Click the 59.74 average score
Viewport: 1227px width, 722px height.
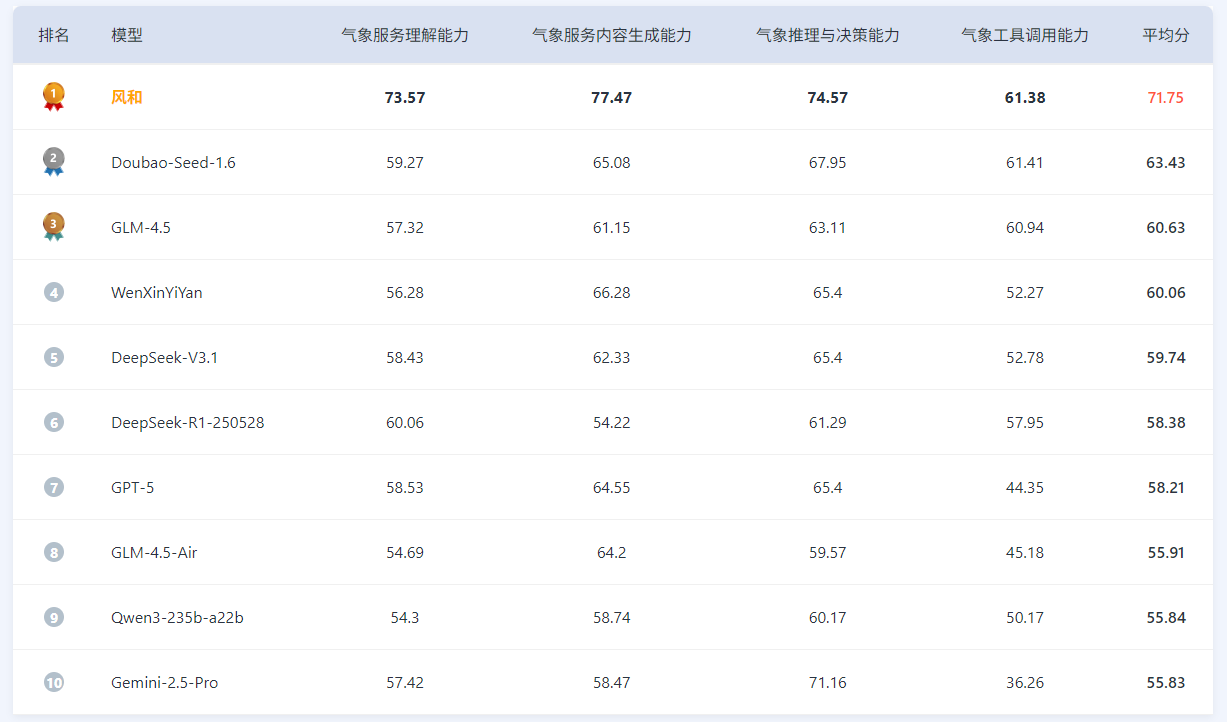click(1166, 357)
